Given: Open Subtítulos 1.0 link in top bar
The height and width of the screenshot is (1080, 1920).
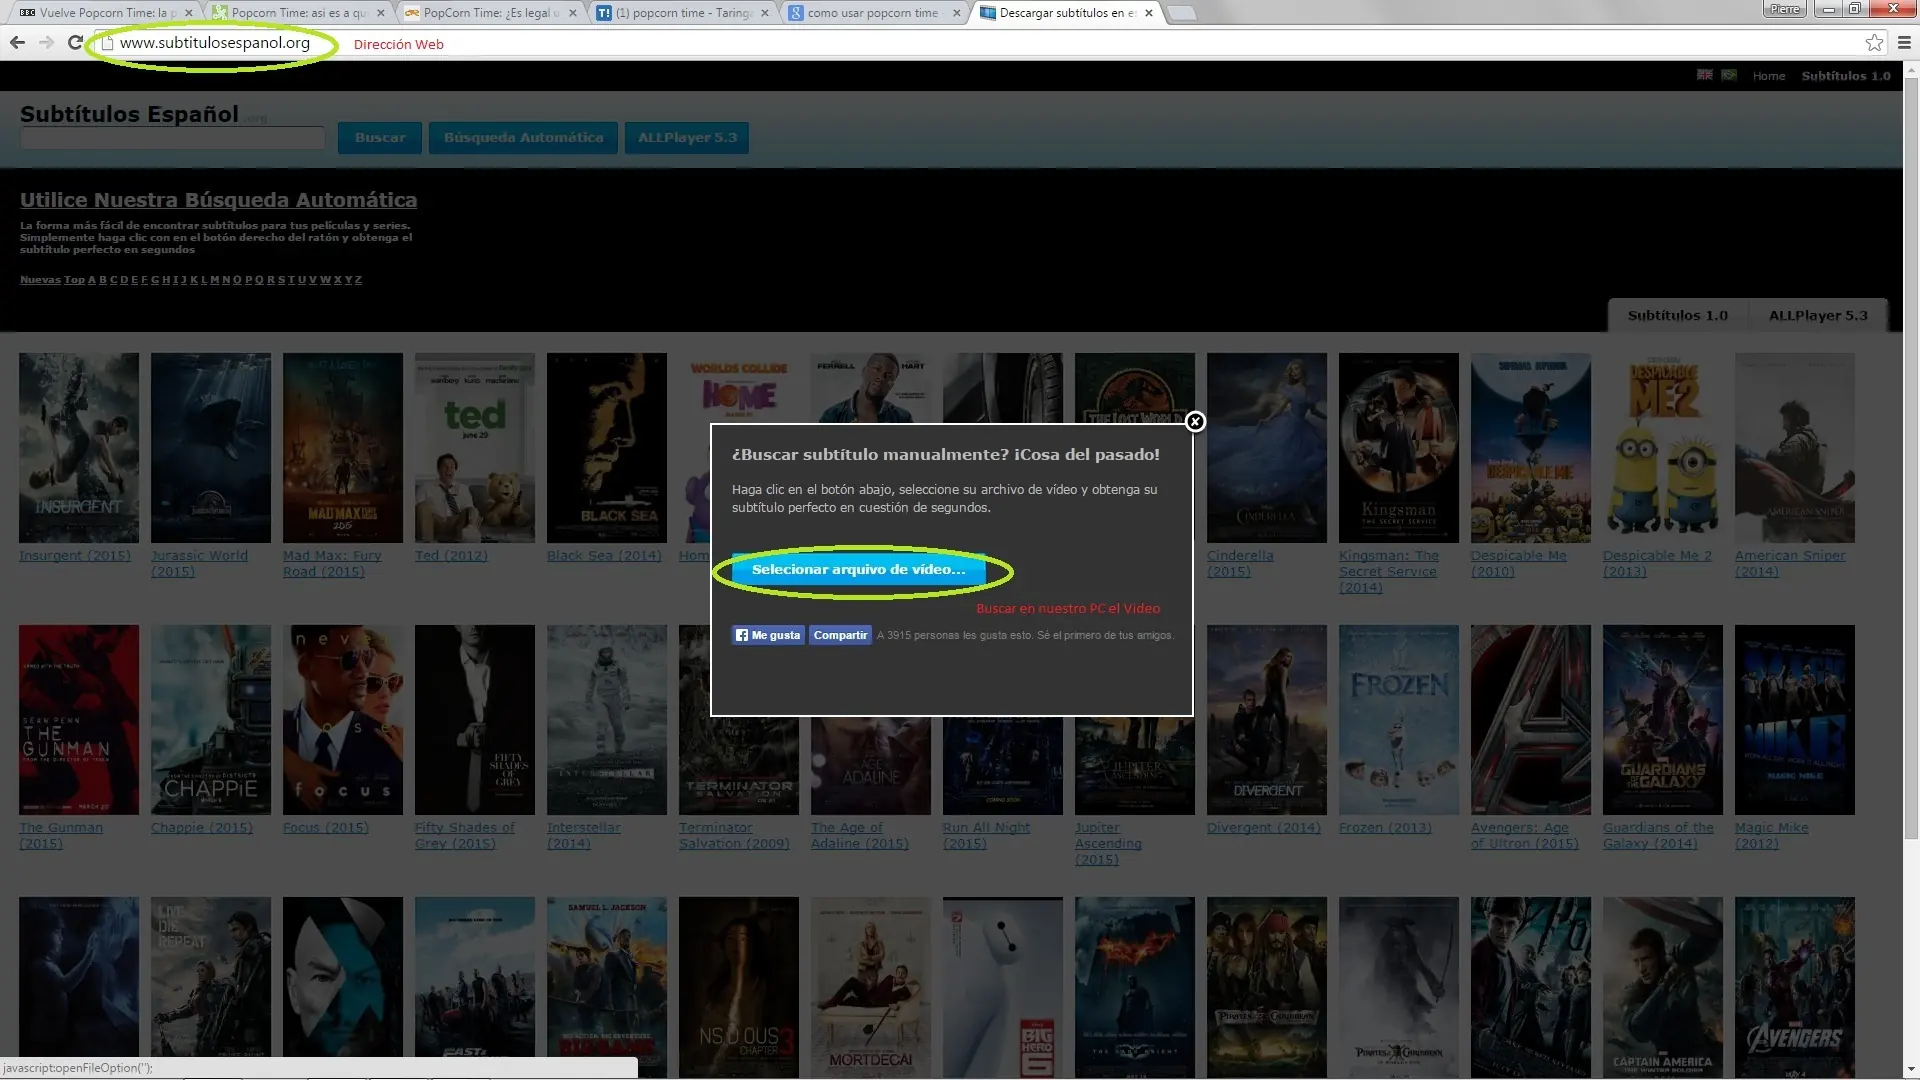Looking at the screenshot, I should [1846, 76].
